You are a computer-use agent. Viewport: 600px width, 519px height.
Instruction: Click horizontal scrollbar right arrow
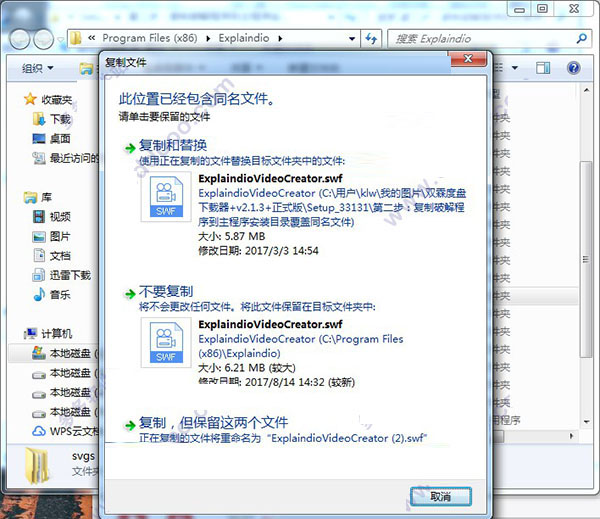click(572, 436)
